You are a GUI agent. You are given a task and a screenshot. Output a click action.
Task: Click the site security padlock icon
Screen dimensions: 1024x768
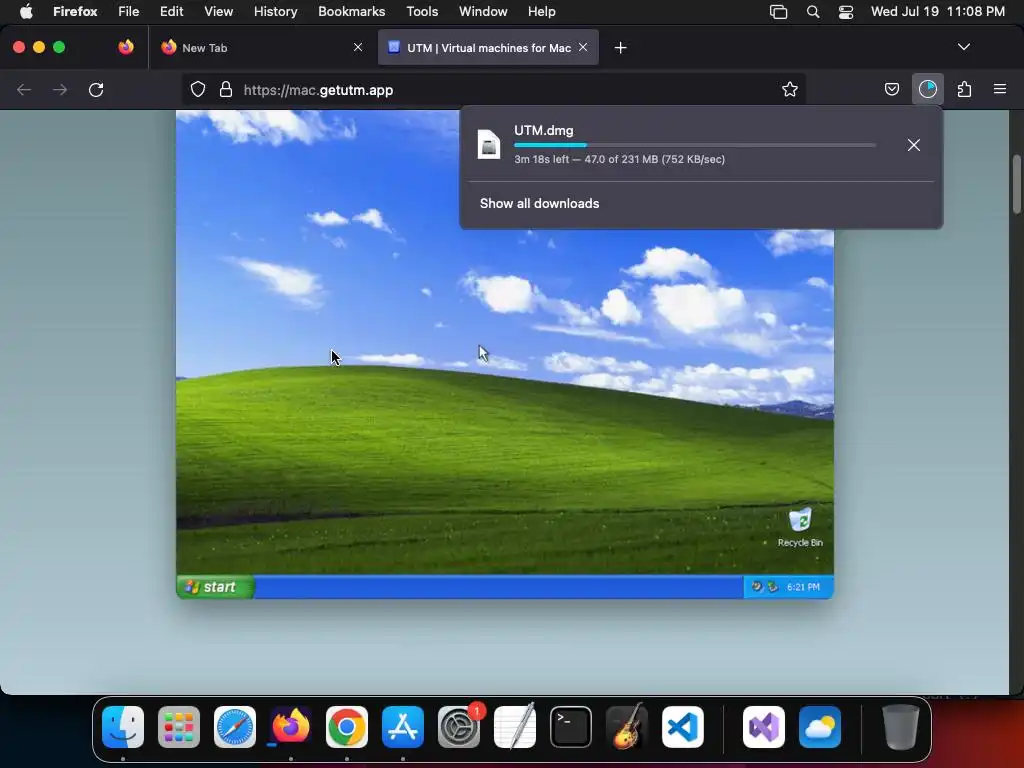(226, 89)
